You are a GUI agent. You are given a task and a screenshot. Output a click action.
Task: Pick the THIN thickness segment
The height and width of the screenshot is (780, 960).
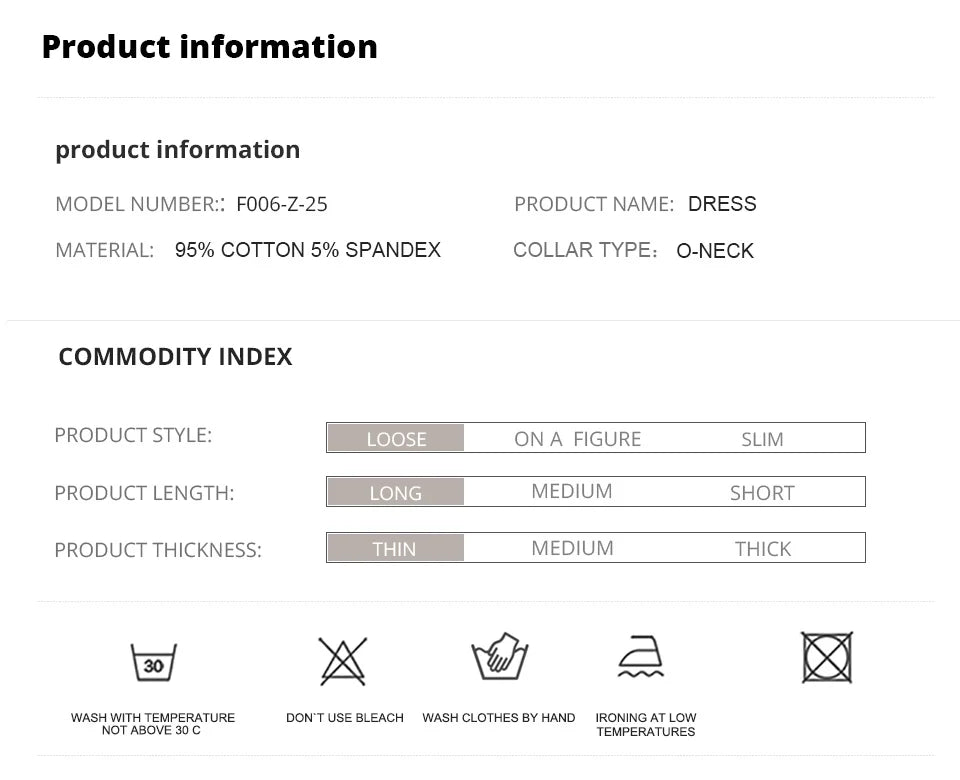click(x=395, y=548)
